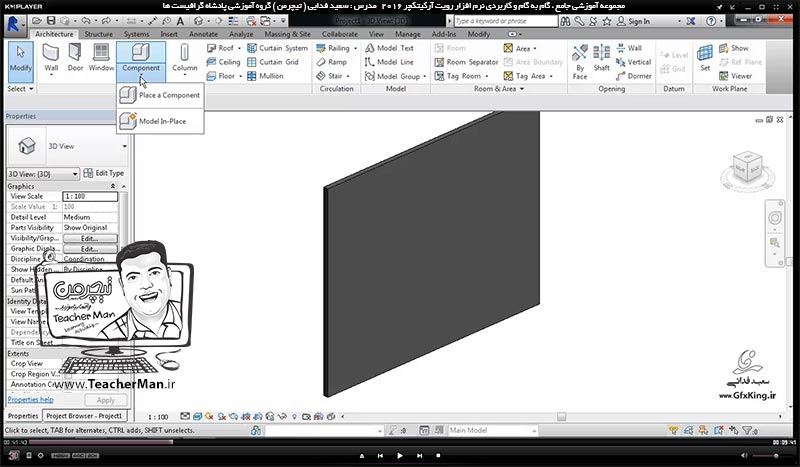Click the Set work plane tool
Screen dimensions: 800x467
pos(705,58)
